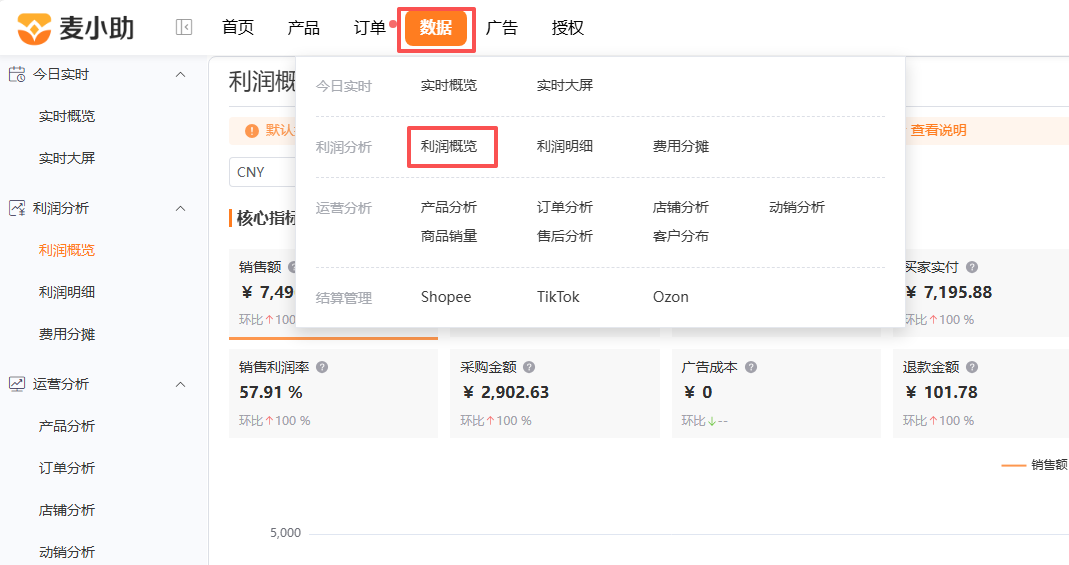
Task: Click the 运营分析 chart icon in sidebar
Action: (x=17, y=384)
